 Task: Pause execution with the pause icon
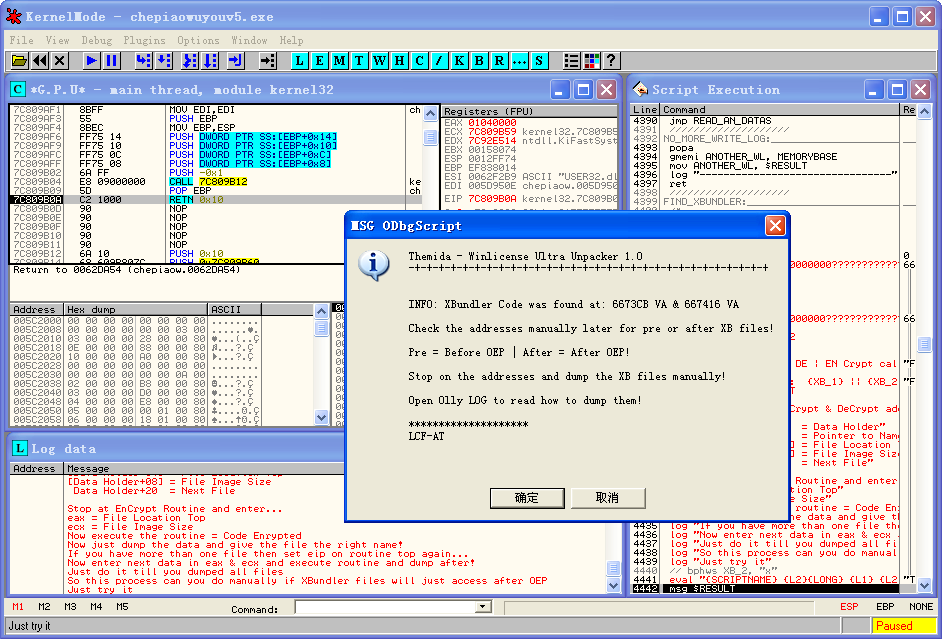coord(112,61)
